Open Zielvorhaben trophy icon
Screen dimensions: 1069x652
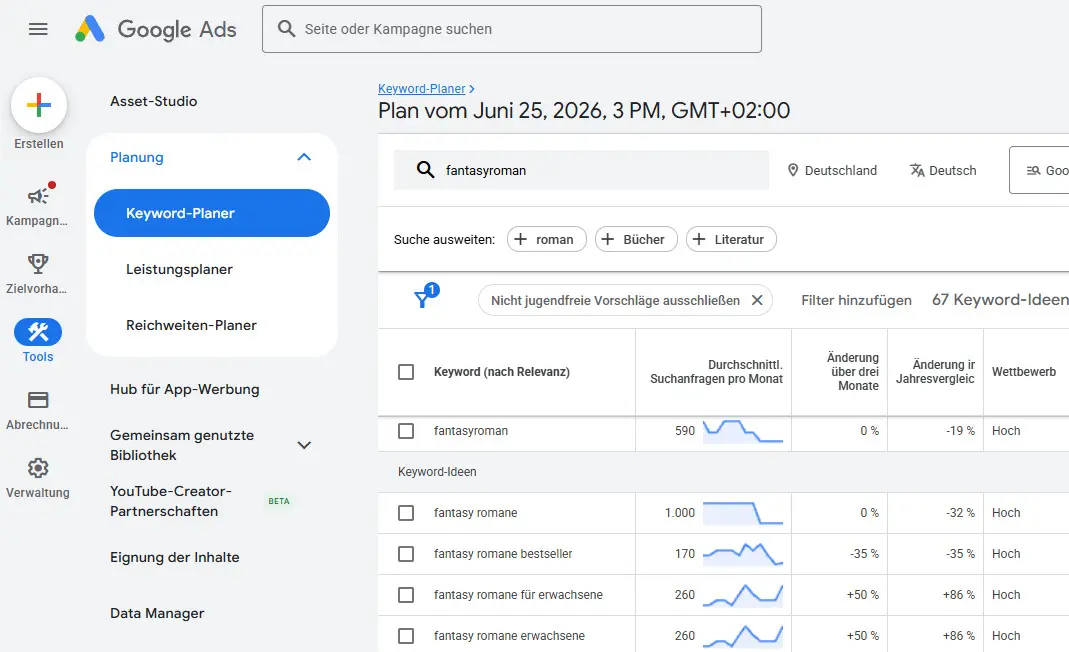[38, 263]
